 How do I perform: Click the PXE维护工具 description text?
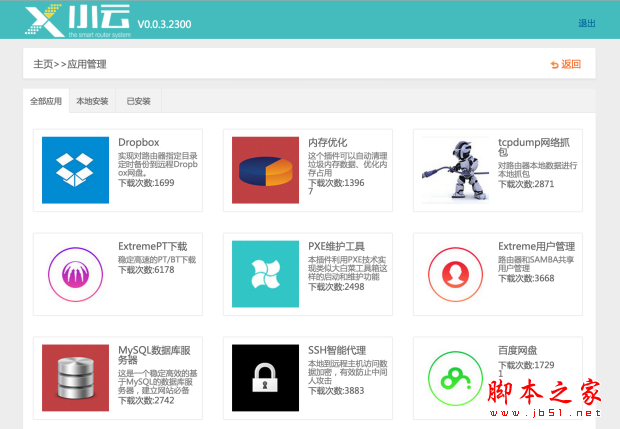348,268
